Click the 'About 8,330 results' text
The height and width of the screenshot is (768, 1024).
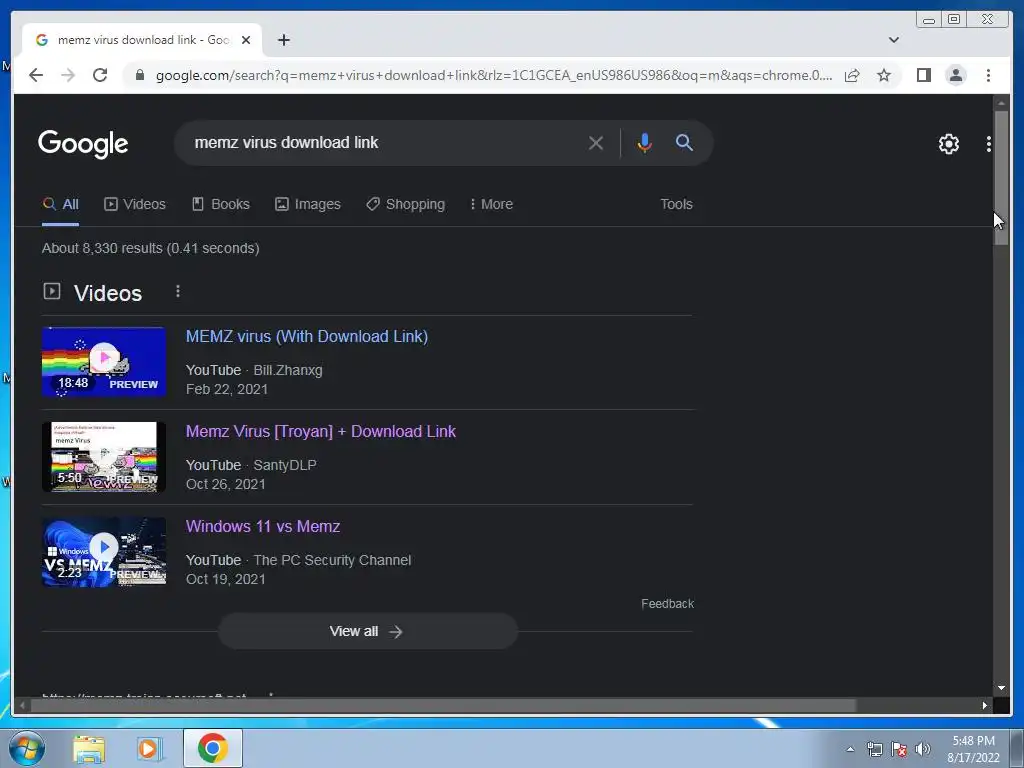pos(151,248)
